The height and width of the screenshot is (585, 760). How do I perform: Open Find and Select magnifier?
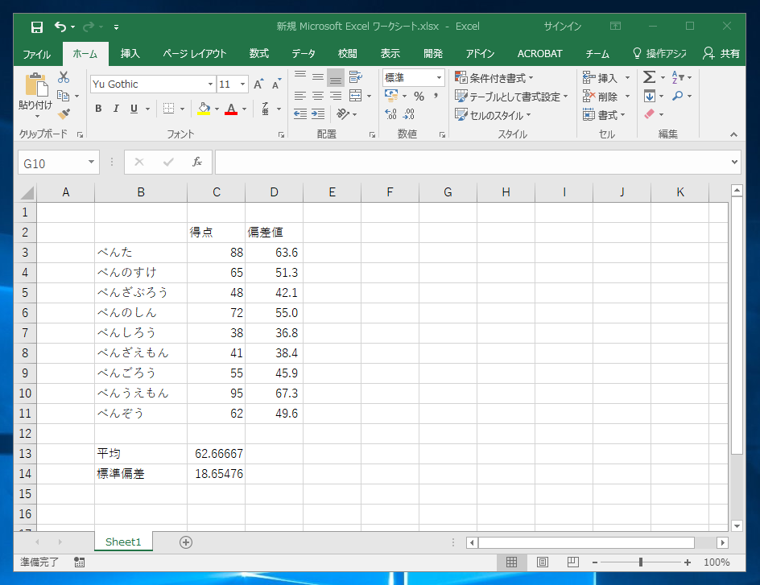tap(678, 95)
